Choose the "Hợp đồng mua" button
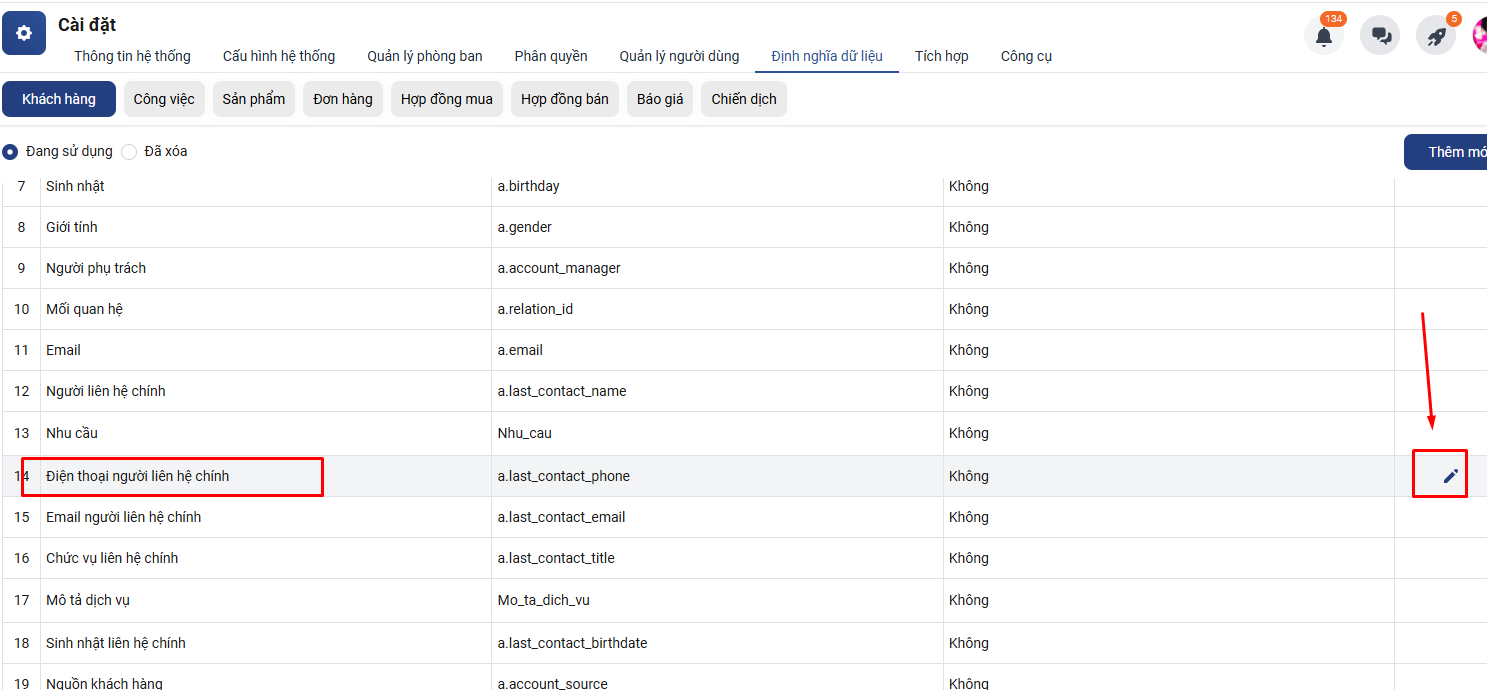Viewport: 1487px width, 690px height. pos(446,99)
